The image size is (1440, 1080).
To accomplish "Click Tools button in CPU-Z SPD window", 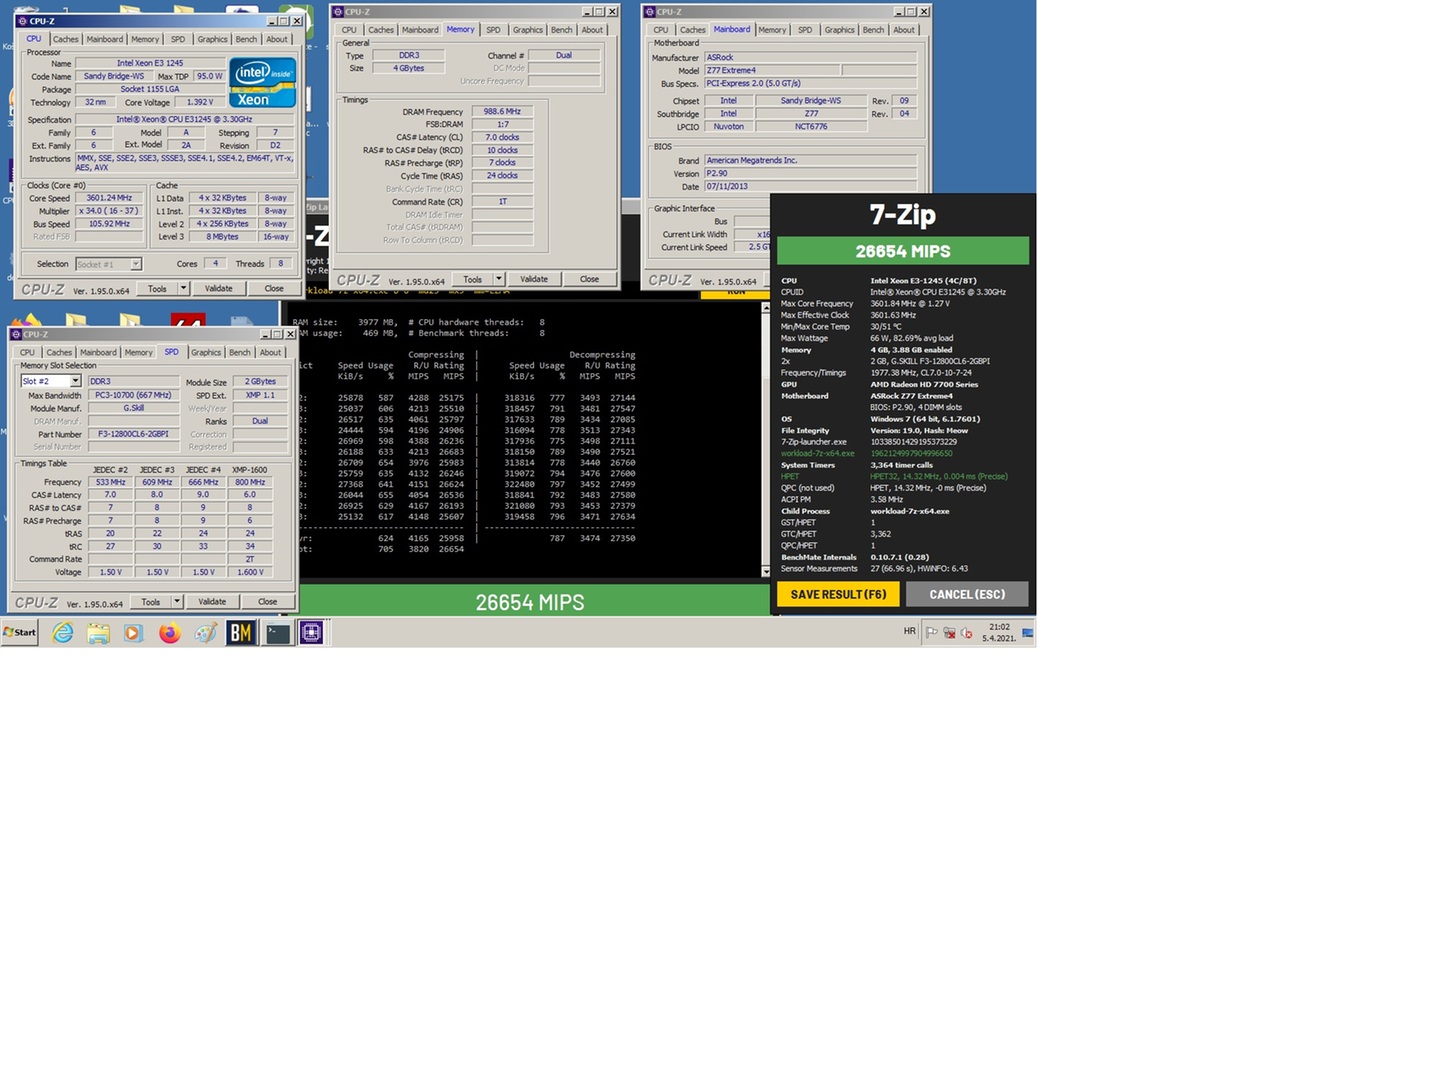I will pyautogui.click(x=151, y=601).
